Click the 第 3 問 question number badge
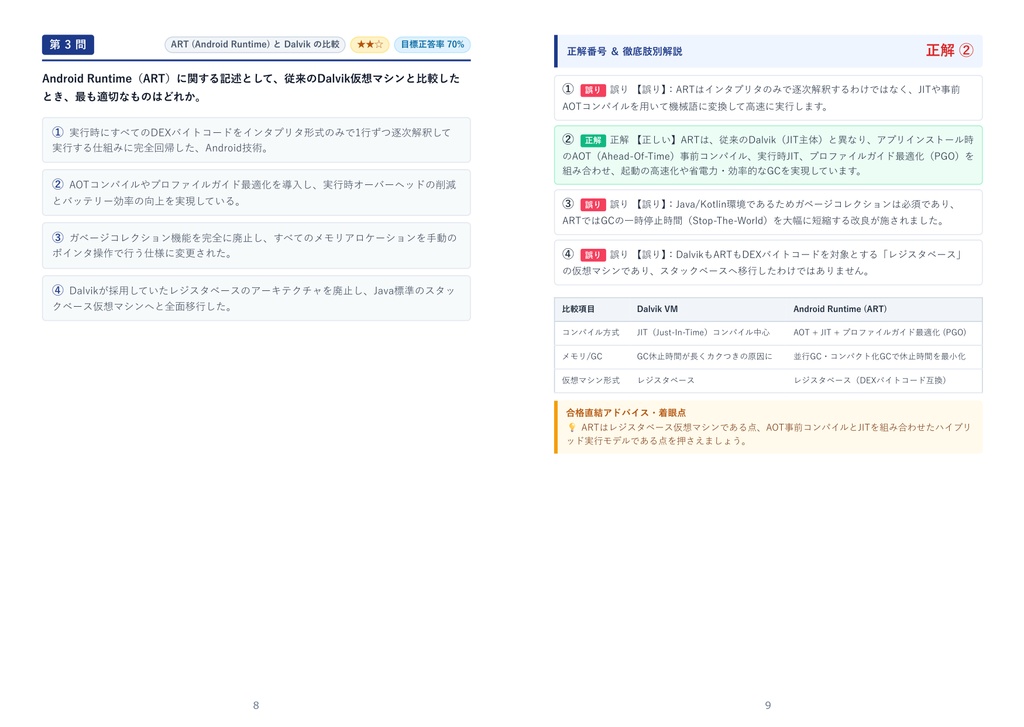Image resolution: width=1024 pixels, height=727 pixels. pyautogui.click(x=68, y=44)
